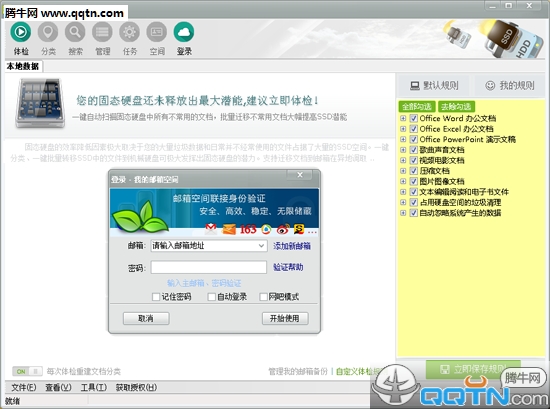The image size is (550, 409).
Task: Toggle the ON switch for 每次体检重建文档分类
Action: [27, 371]
